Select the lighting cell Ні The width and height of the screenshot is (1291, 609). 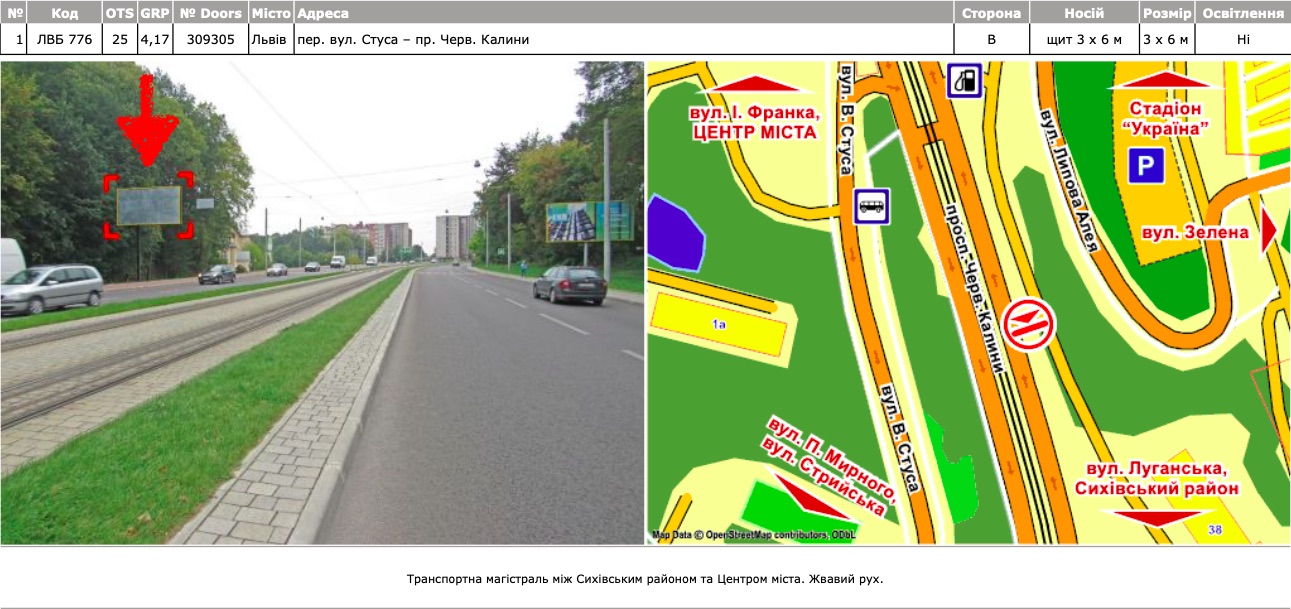tap(1242, 39)
